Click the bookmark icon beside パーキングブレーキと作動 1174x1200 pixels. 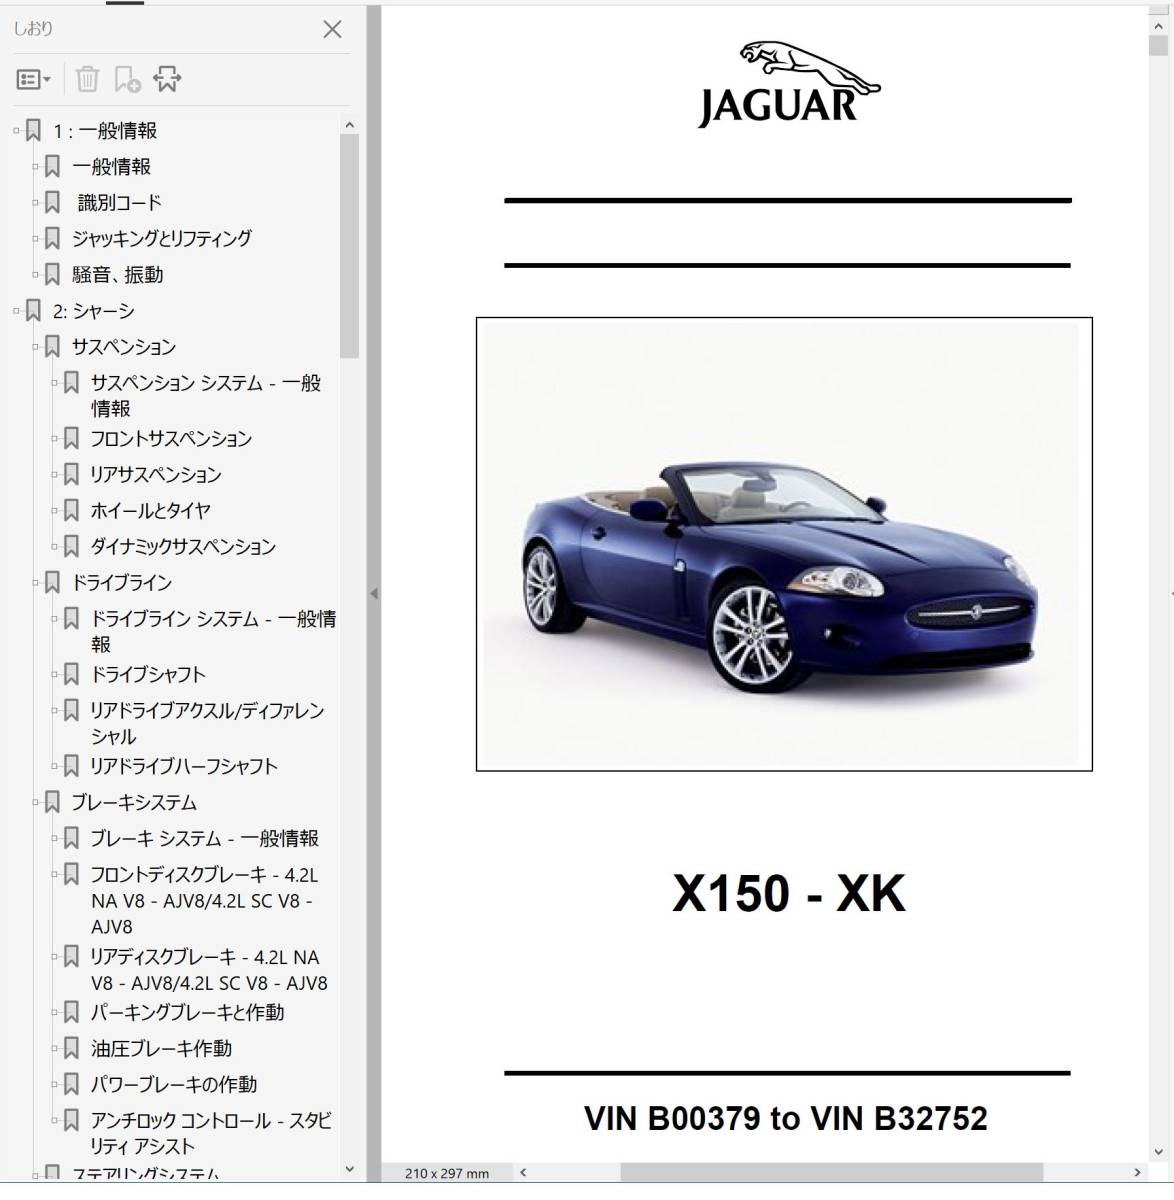pos(71,1013)
